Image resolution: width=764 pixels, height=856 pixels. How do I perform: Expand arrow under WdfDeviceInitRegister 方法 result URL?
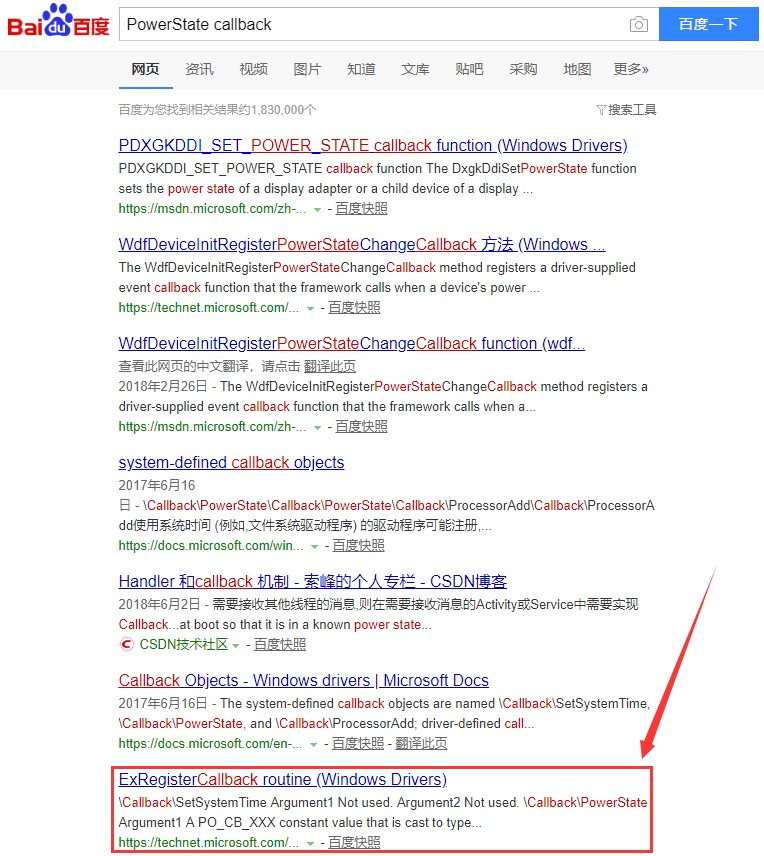pos(310,308)
